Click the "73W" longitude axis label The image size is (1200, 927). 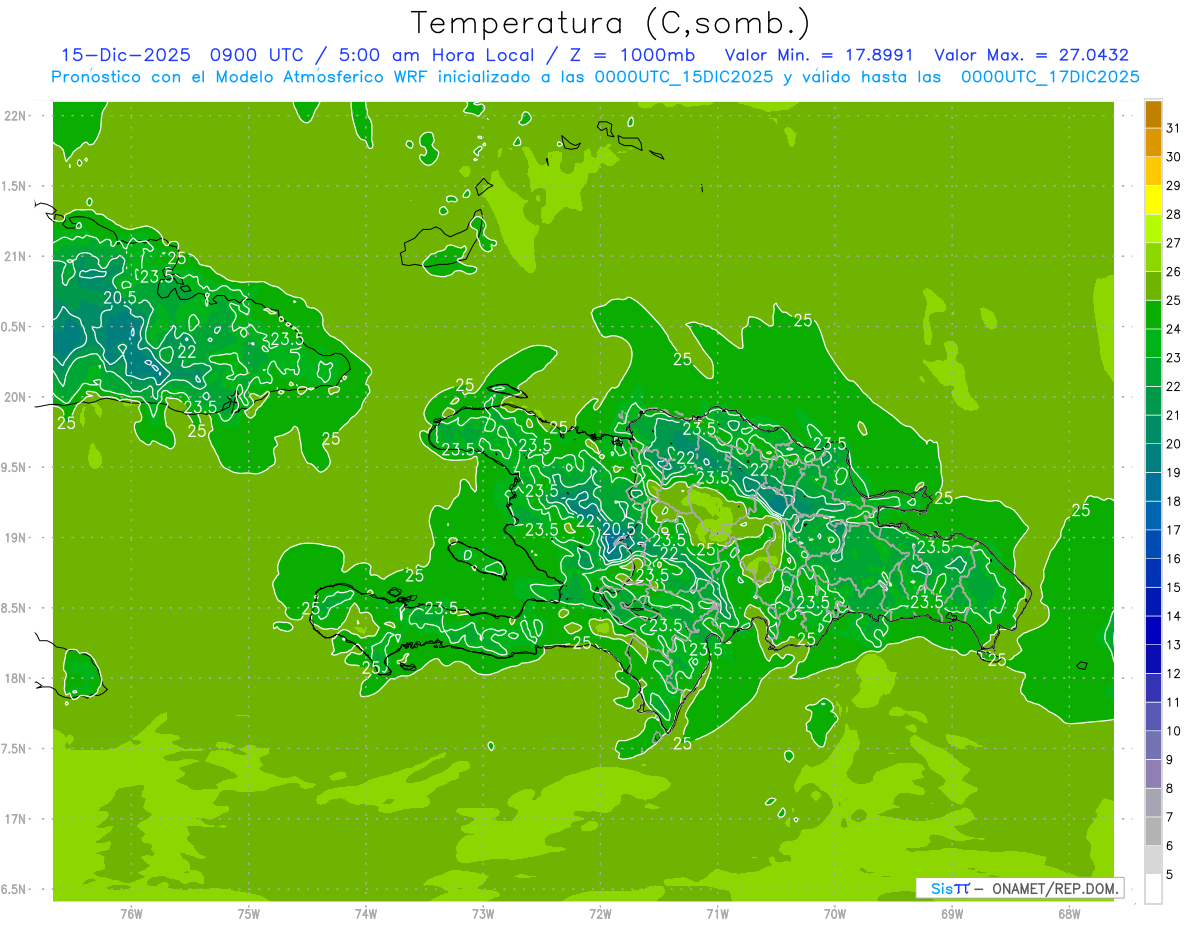(483, 913)
